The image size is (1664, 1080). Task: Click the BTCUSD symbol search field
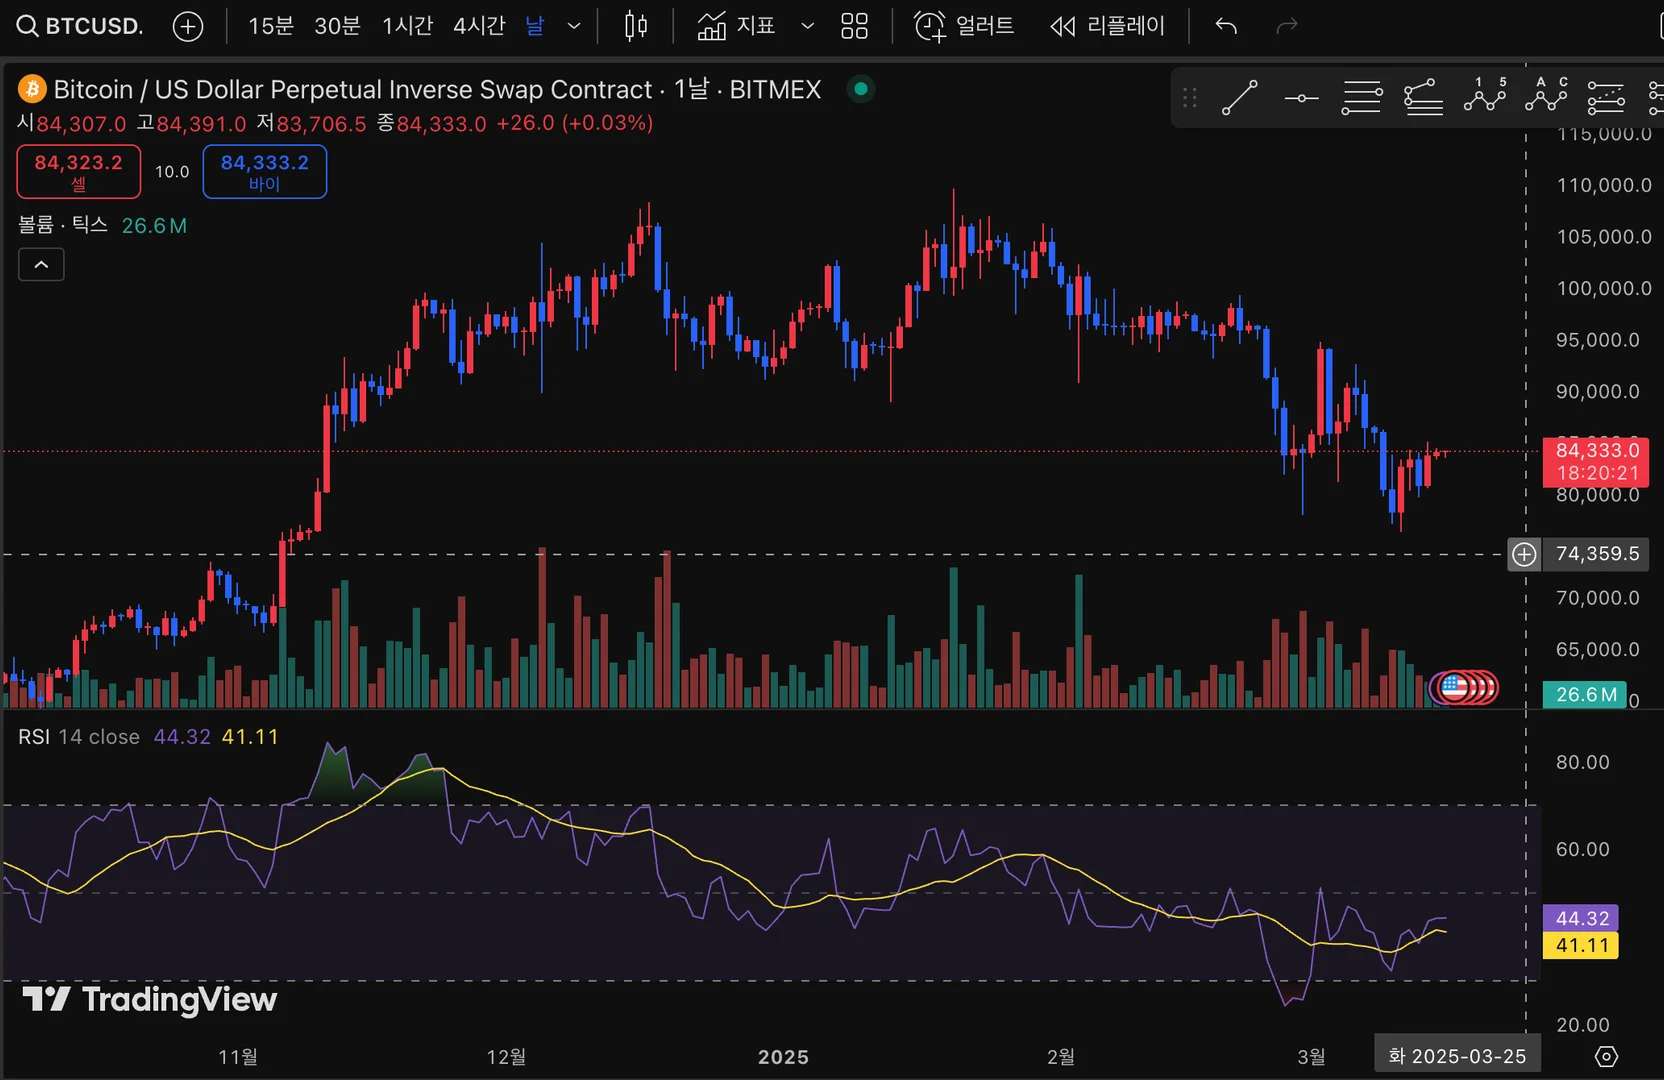(82, 26)
